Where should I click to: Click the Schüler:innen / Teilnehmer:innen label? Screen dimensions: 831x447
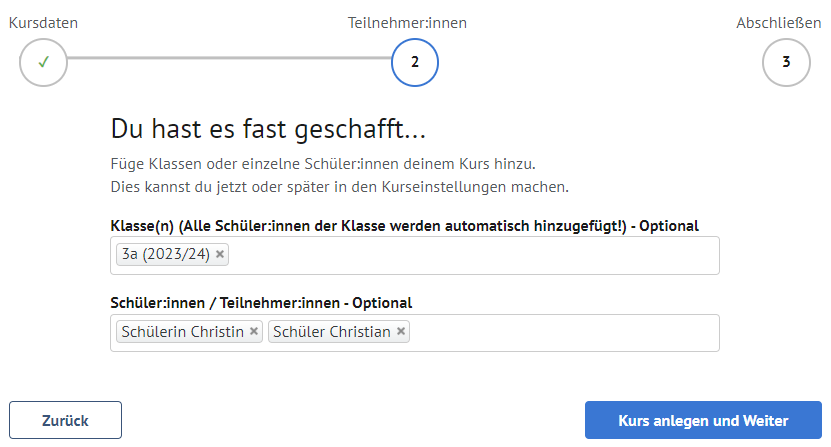(x=260, y=302)
